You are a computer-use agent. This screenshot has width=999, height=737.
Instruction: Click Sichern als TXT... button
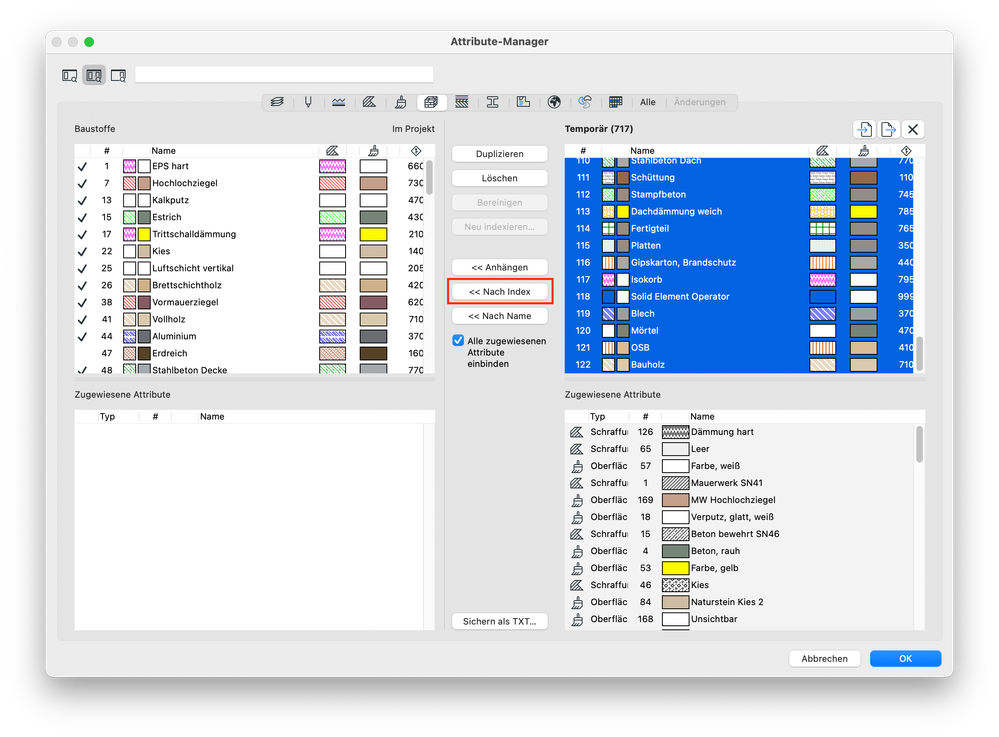tap(500, 622)
